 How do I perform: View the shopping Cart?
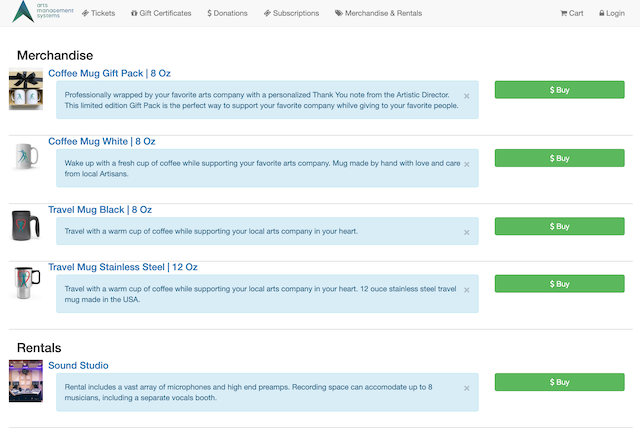click(x=571, y=13)
